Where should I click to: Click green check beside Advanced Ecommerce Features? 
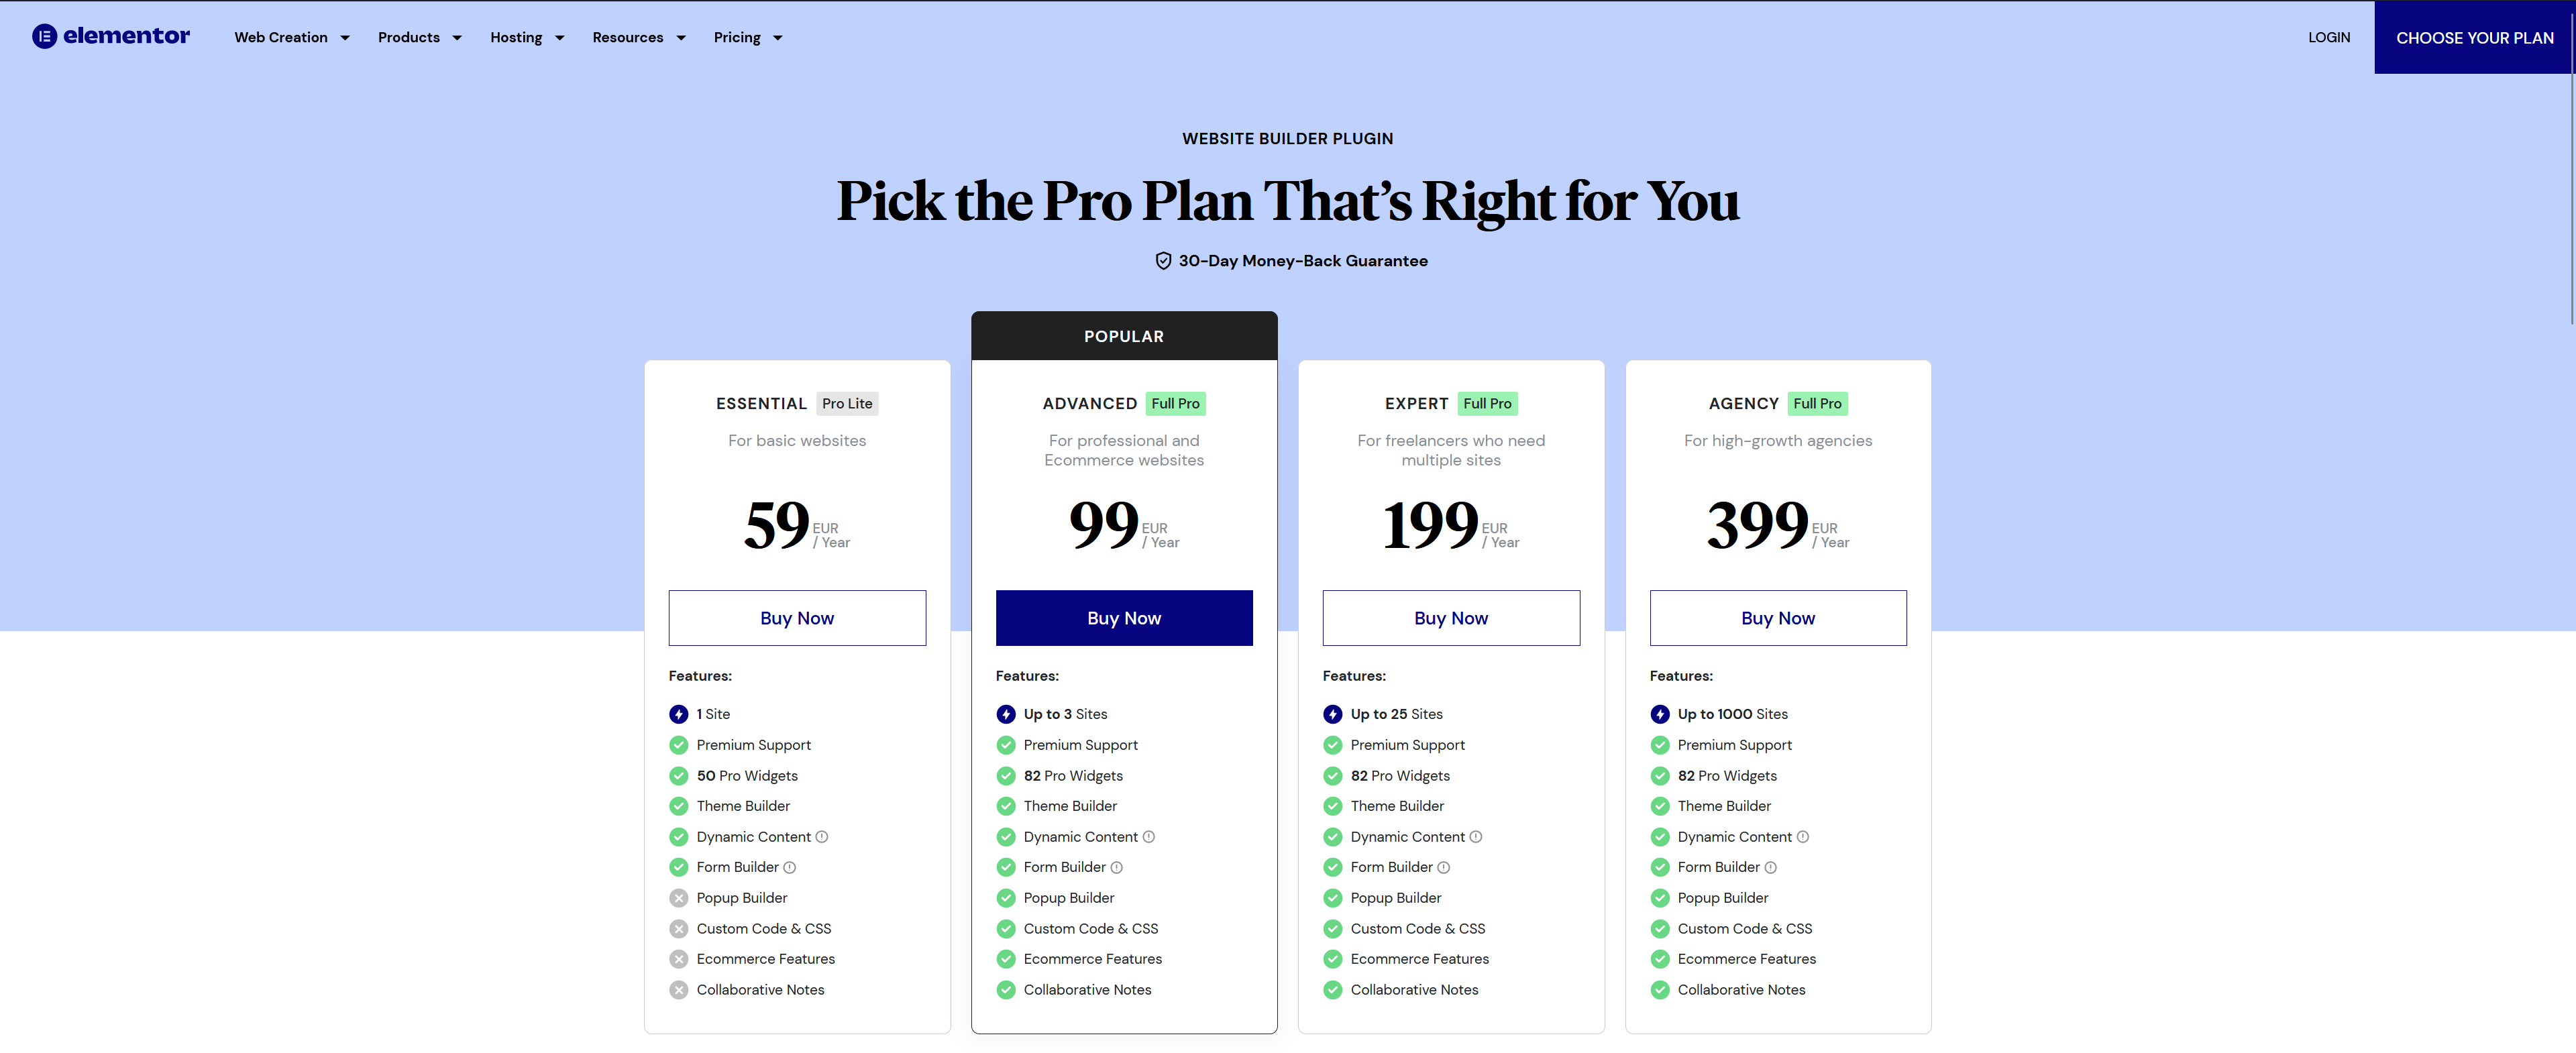(1006, 959)
